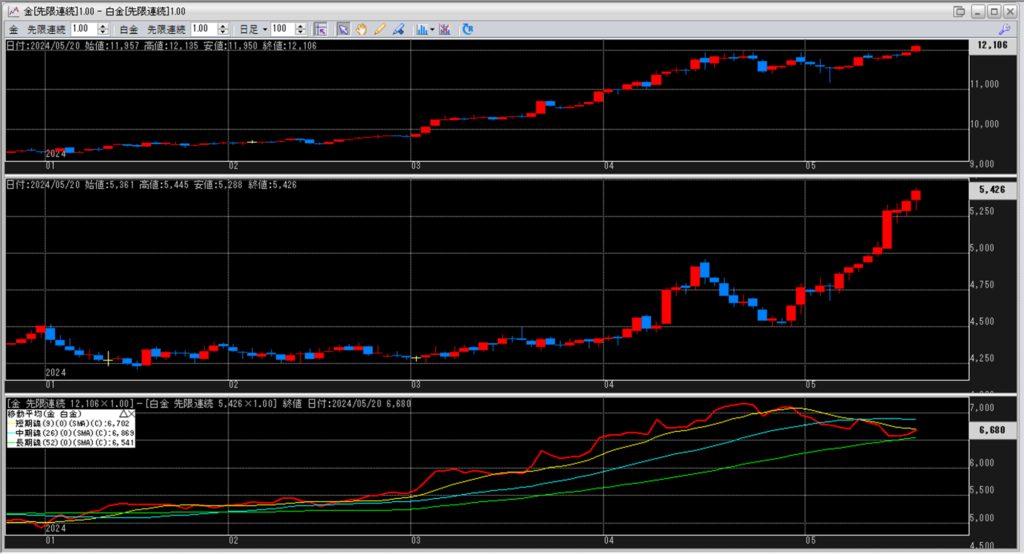Viewport: 1024px width, 554px height.
Task: Collapse the 移動平均 legend with triangle
Action: (x=123, y=413)
